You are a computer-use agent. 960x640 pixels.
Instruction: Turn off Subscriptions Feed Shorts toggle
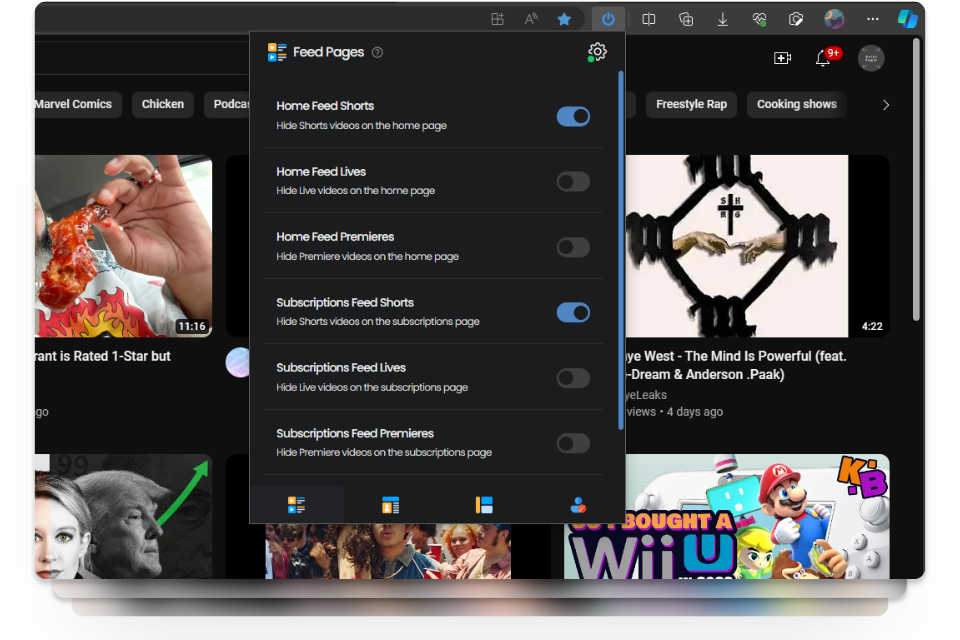[x=573, y=312]
